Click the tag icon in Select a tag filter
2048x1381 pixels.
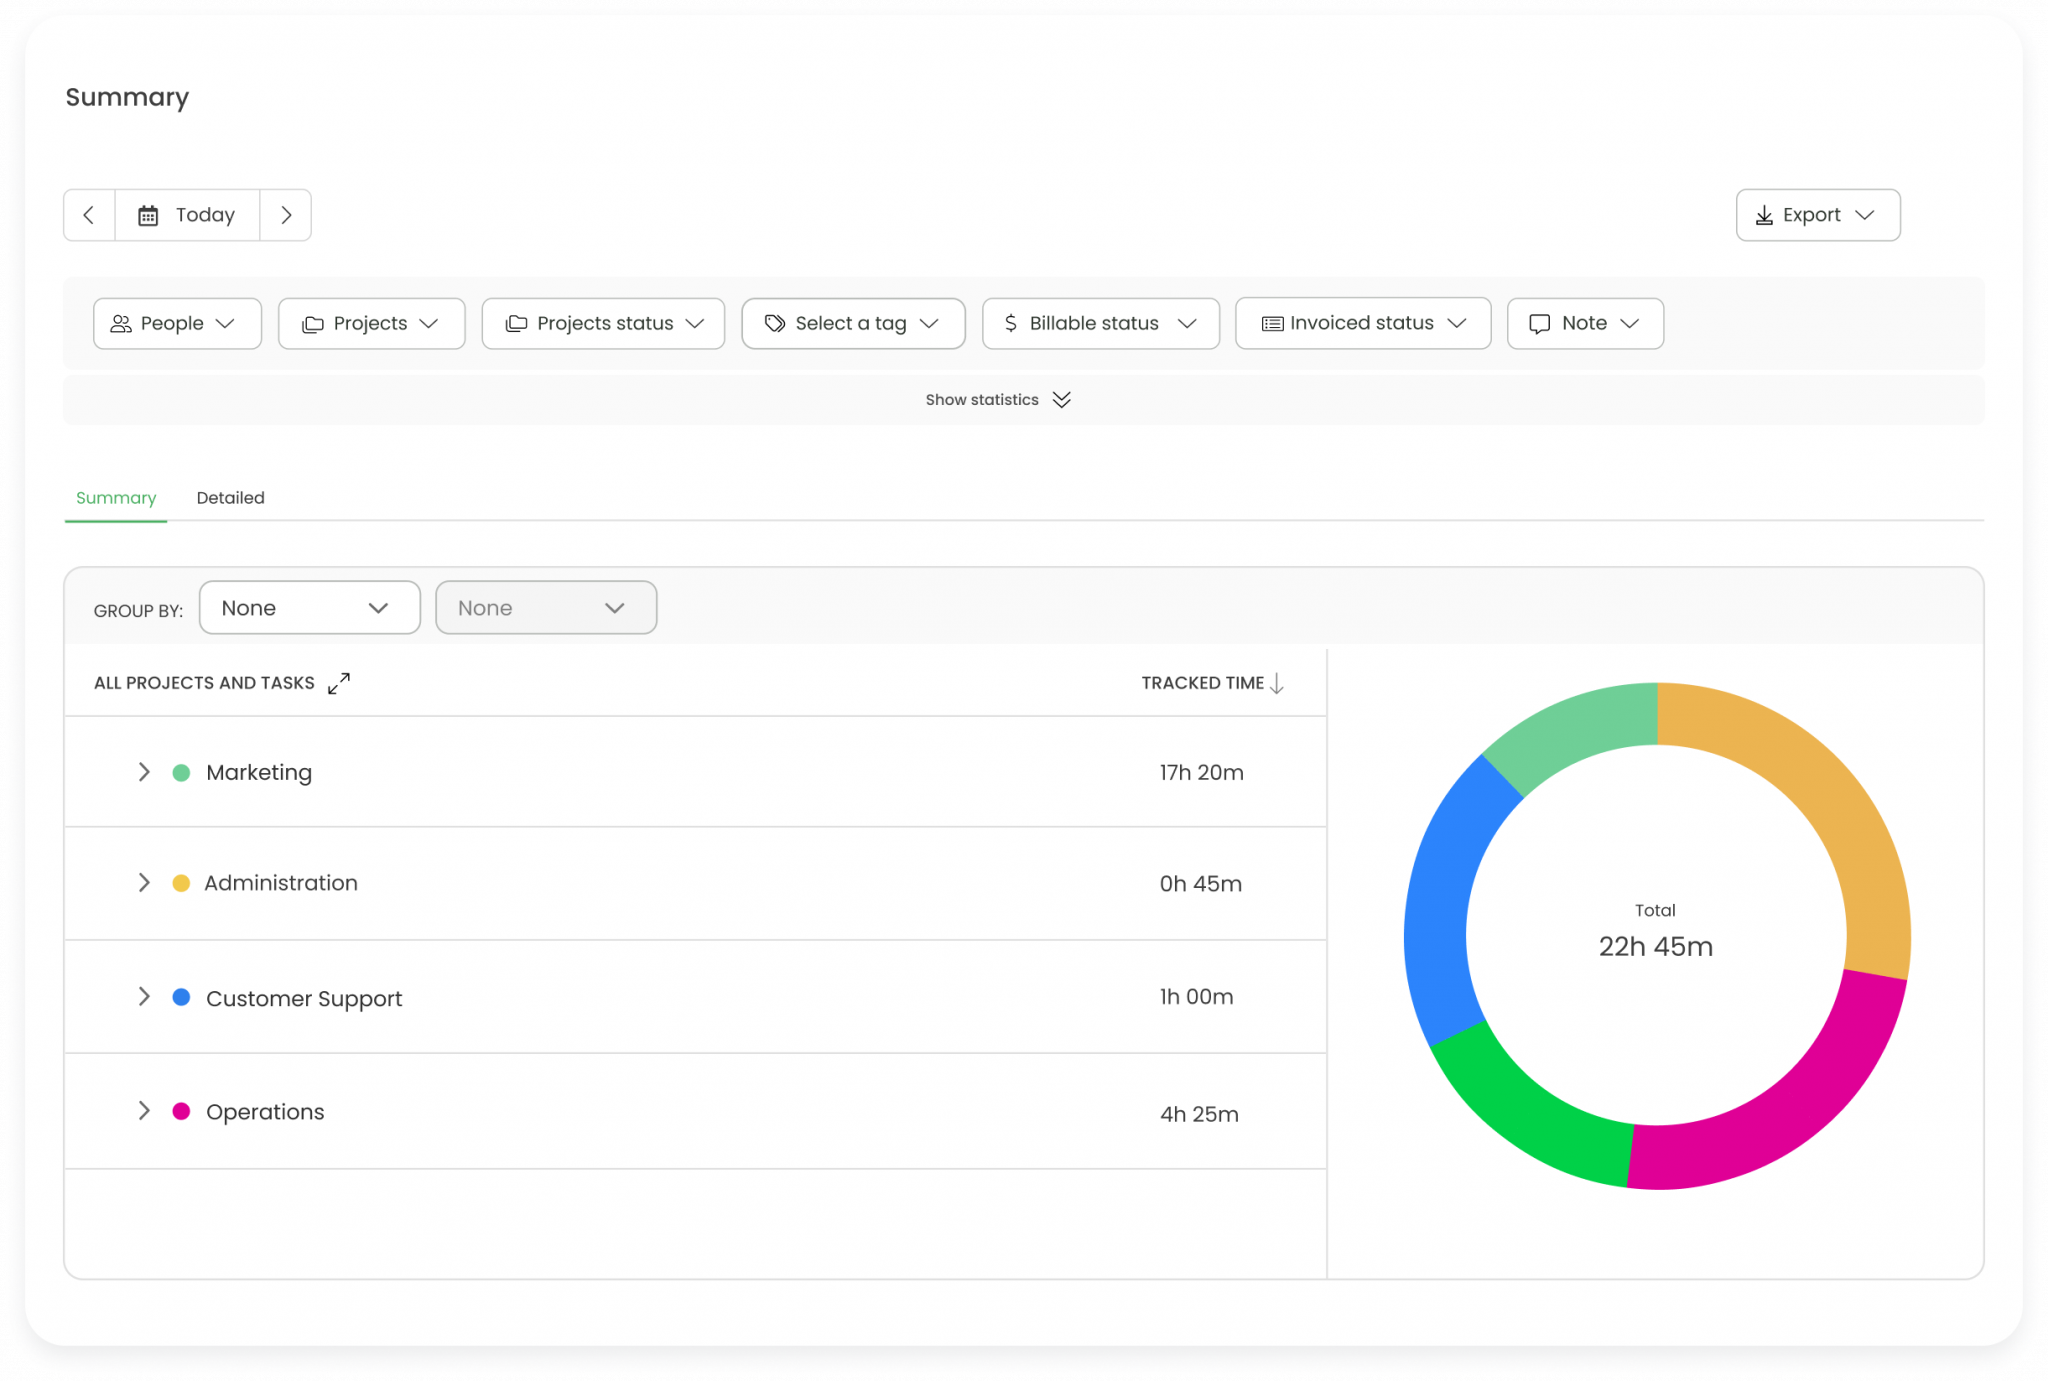point(774,323)
